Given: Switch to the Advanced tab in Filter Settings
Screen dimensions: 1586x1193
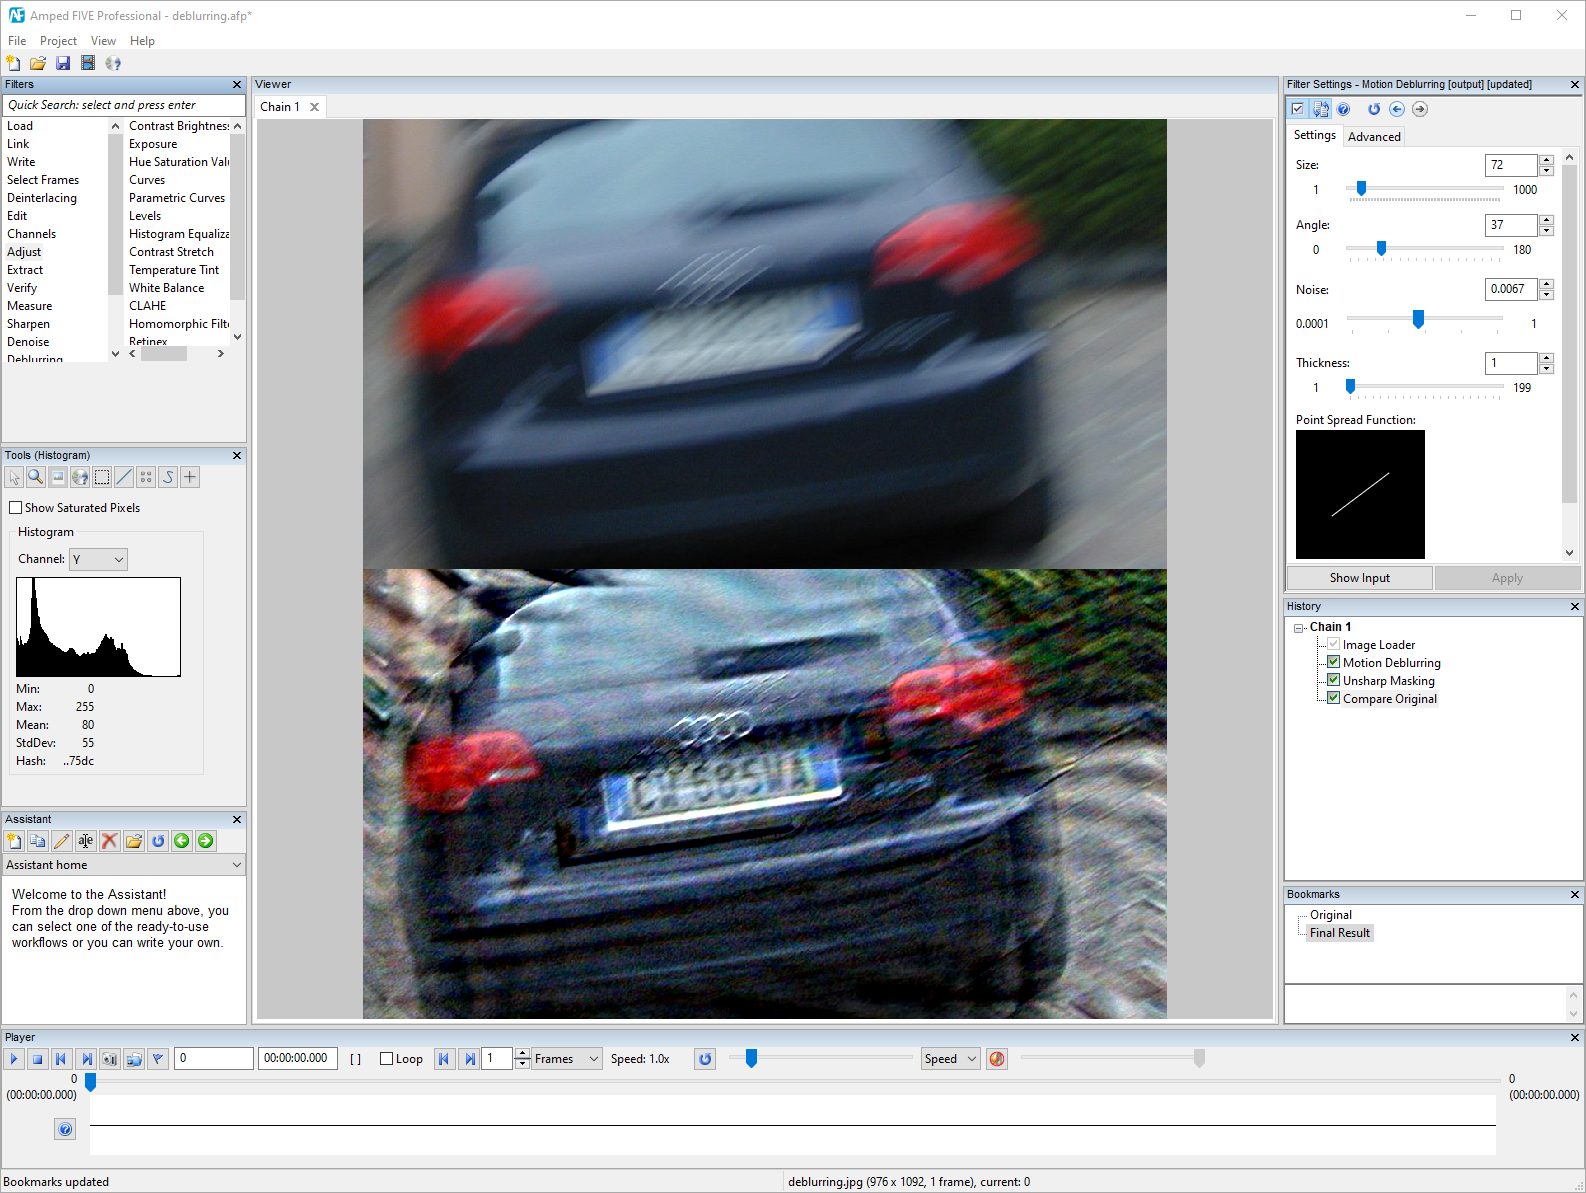Looking at the screenshot, I should click(1374, 137).
